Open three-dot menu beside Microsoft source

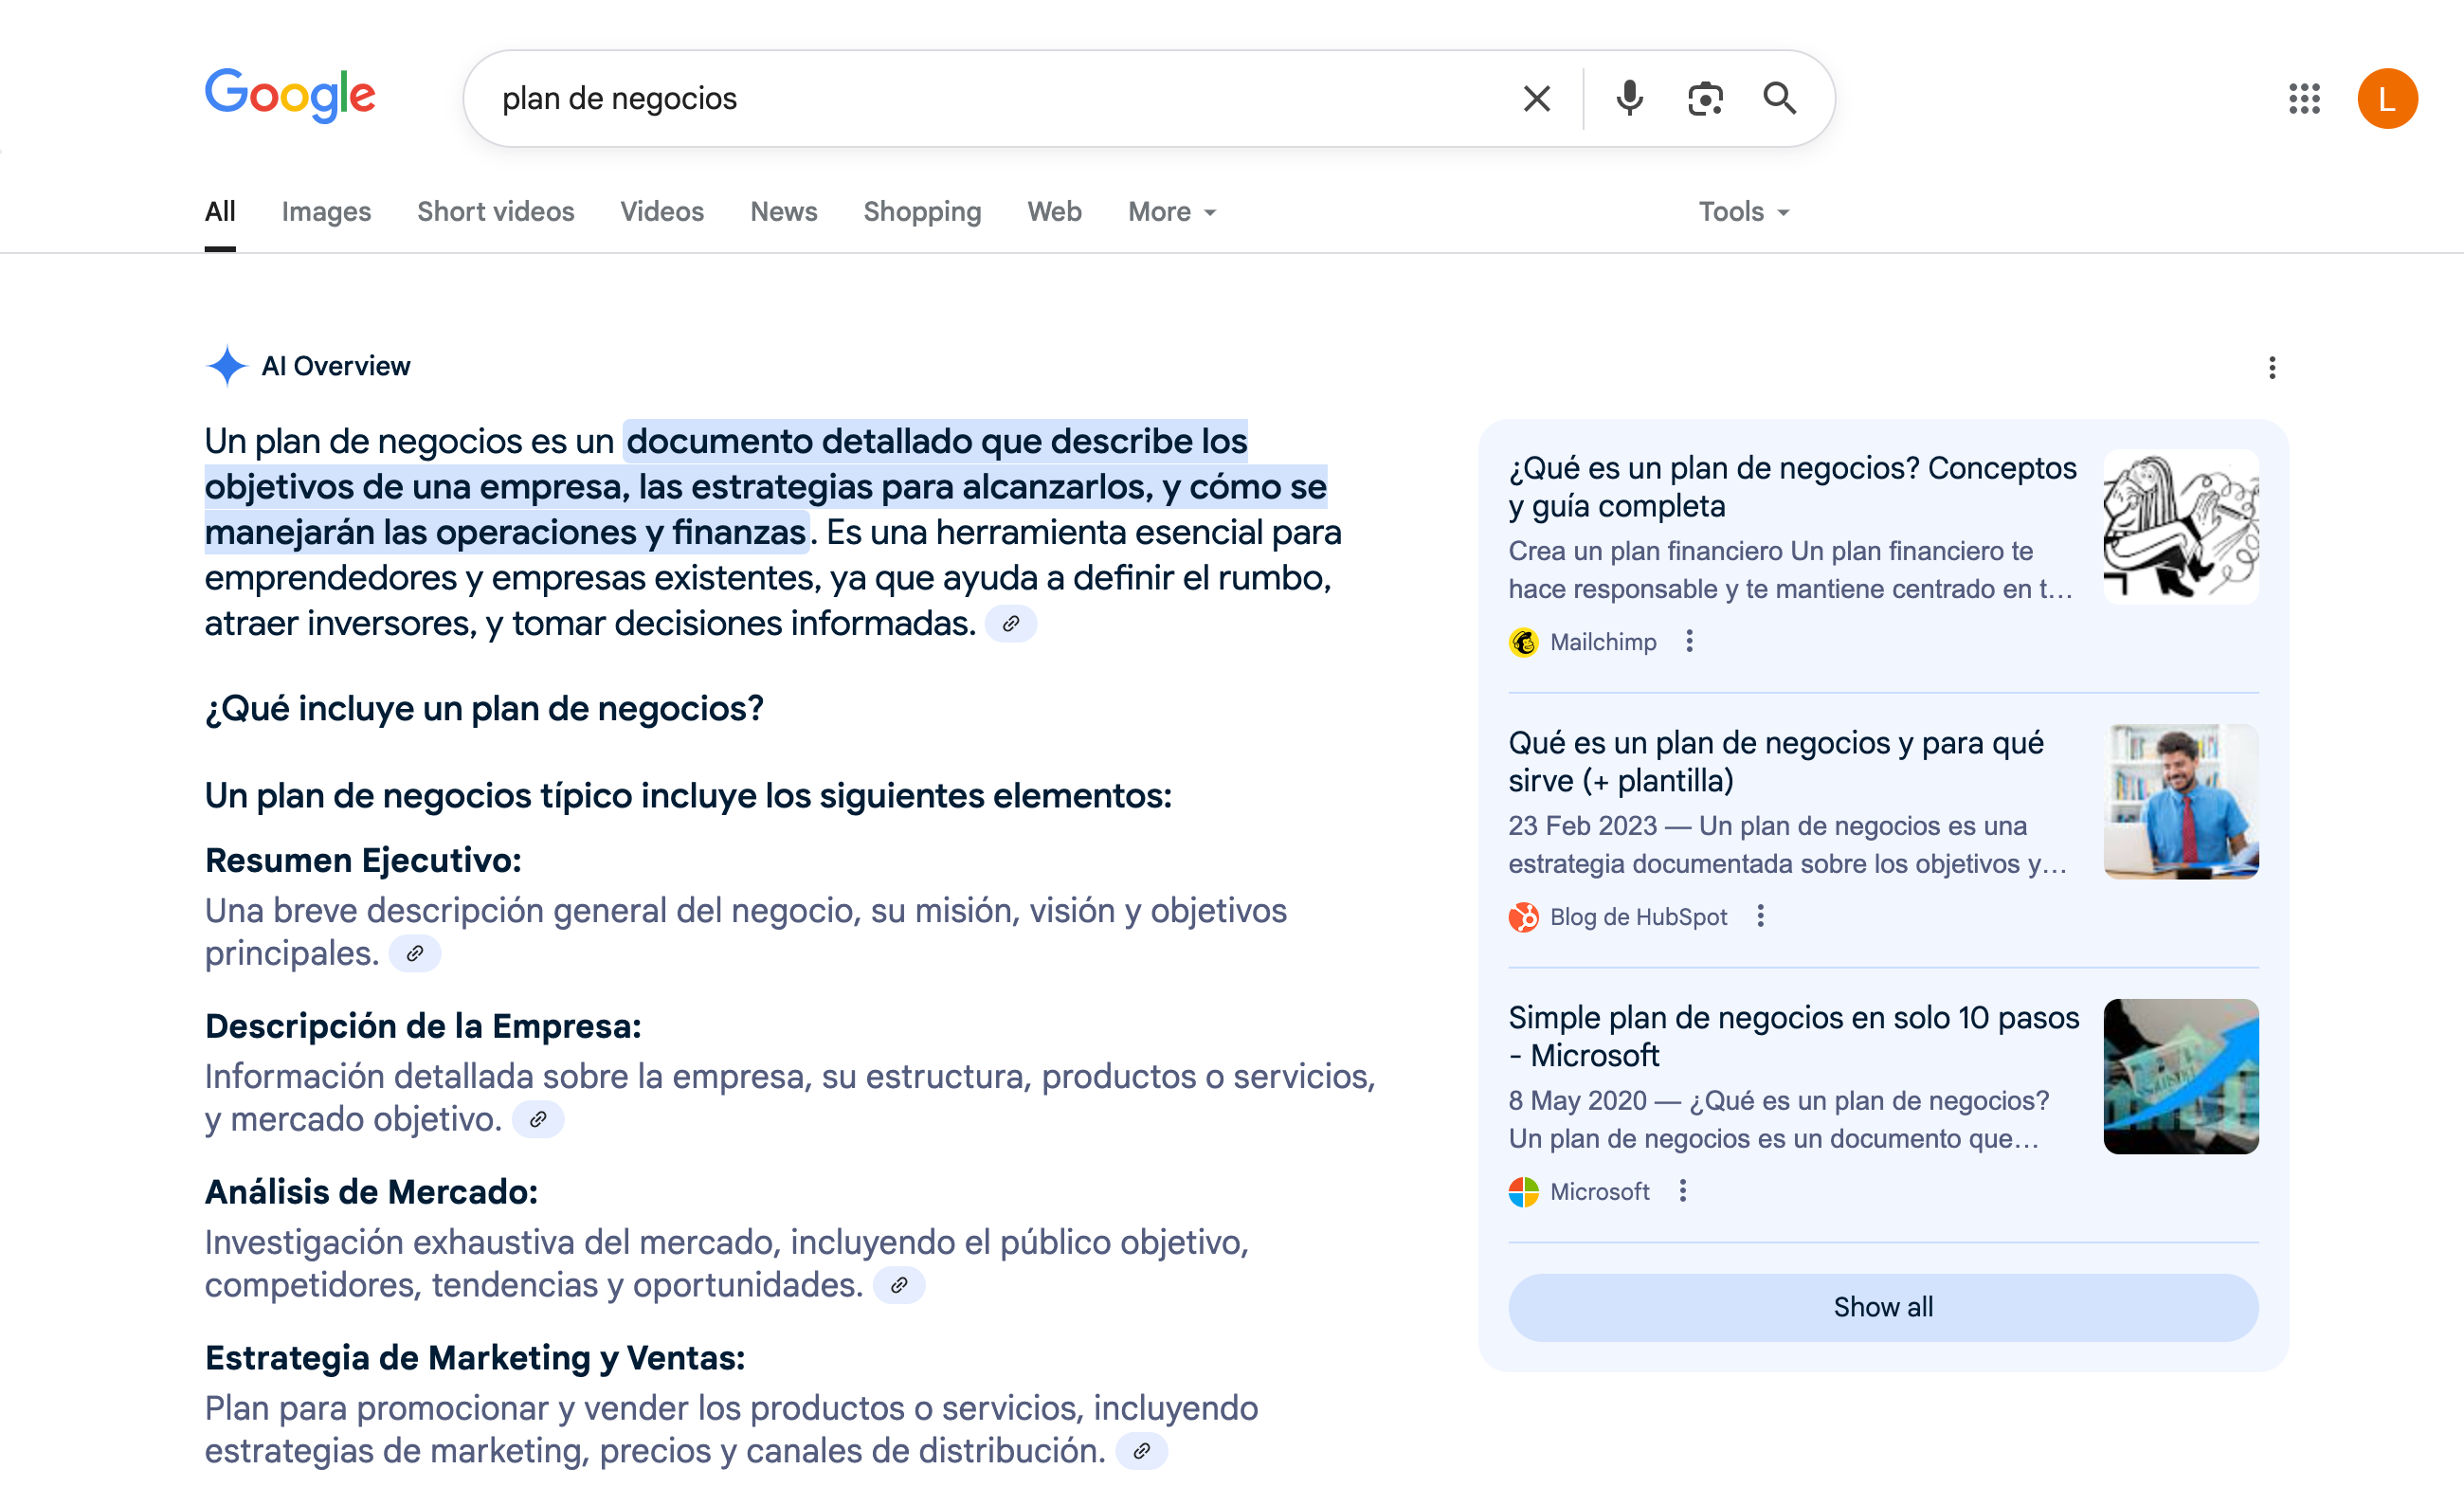[x=1683, y=1190]
